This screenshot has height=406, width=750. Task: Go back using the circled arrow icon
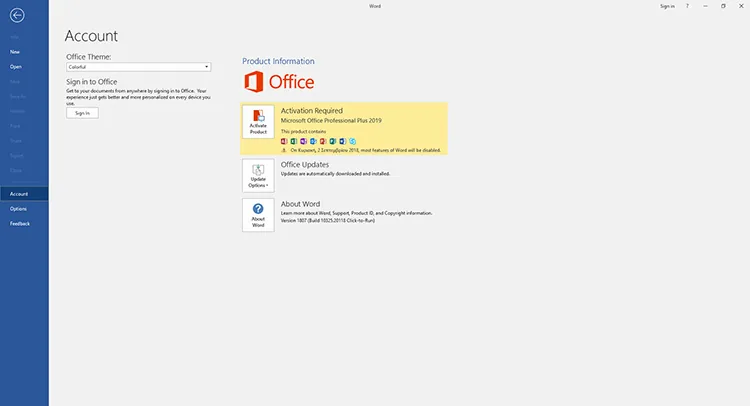pyautogui.click(x=17, y=15)
